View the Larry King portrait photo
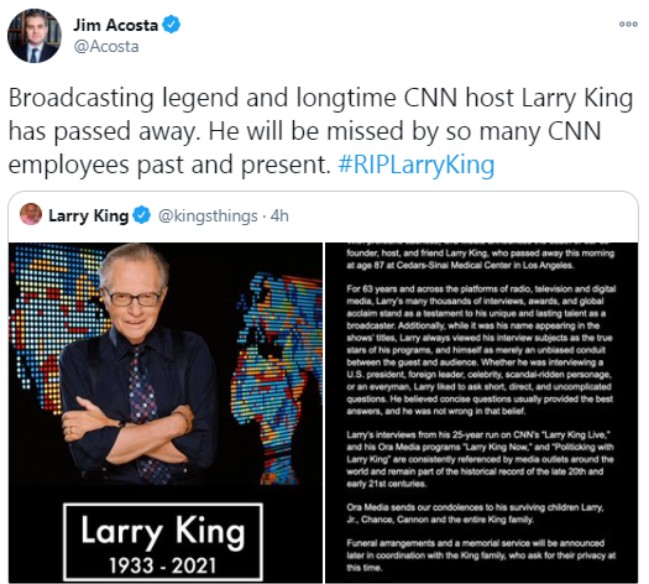The width and height of the screenshot is (649, 584). pyautogui.click(x=165, y=413)
